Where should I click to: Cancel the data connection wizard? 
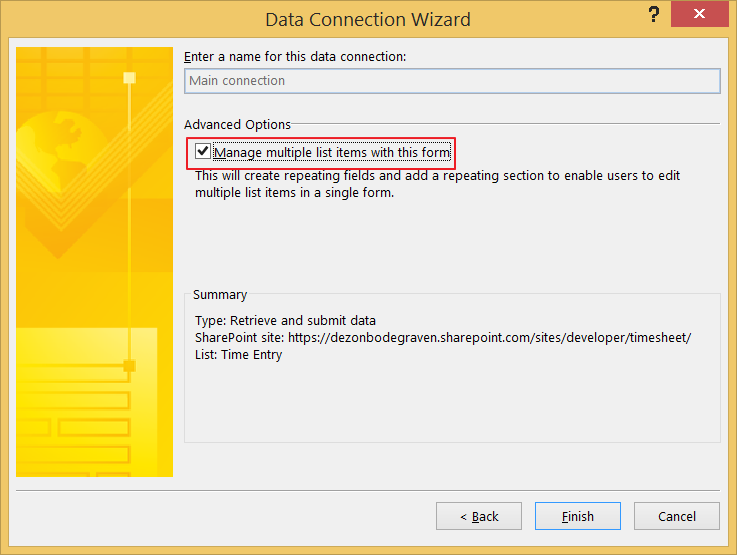click(676, 516)
